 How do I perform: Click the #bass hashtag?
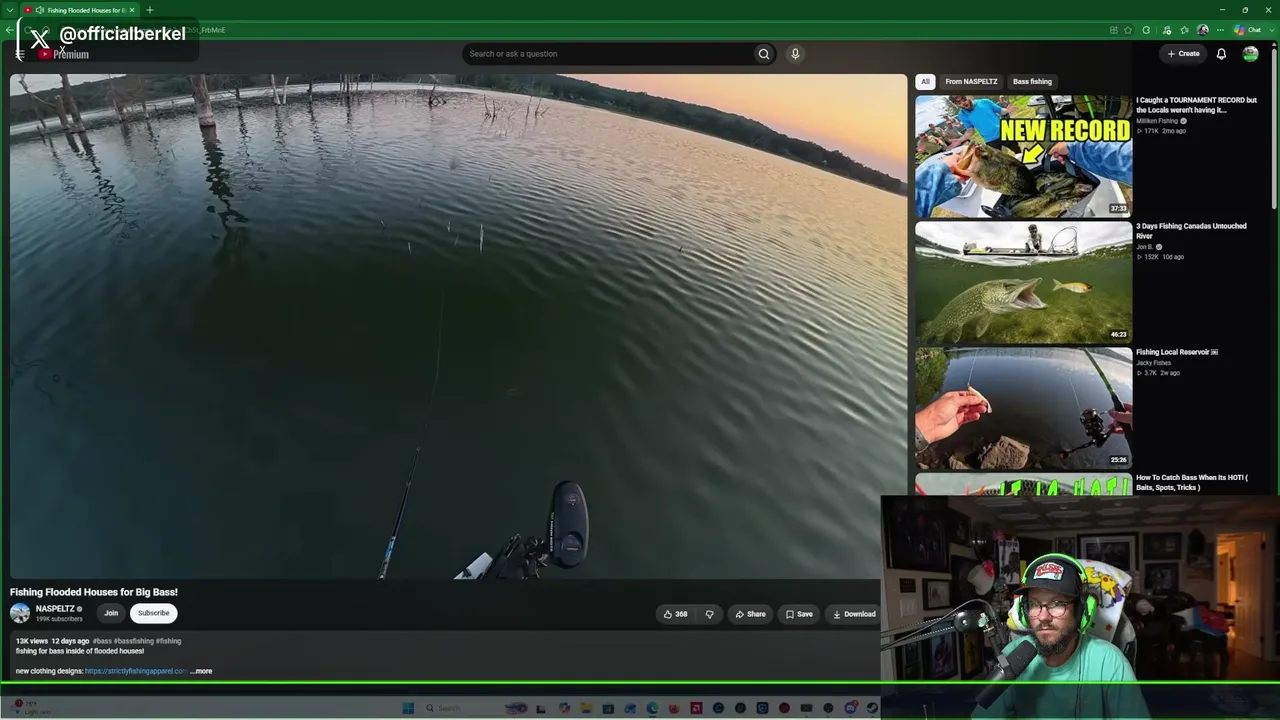click(x=102, y=641)
